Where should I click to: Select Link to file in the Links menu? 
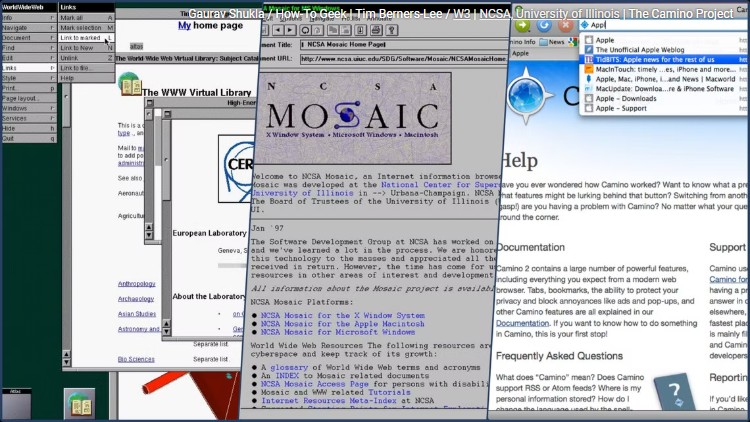pos(87,68)
